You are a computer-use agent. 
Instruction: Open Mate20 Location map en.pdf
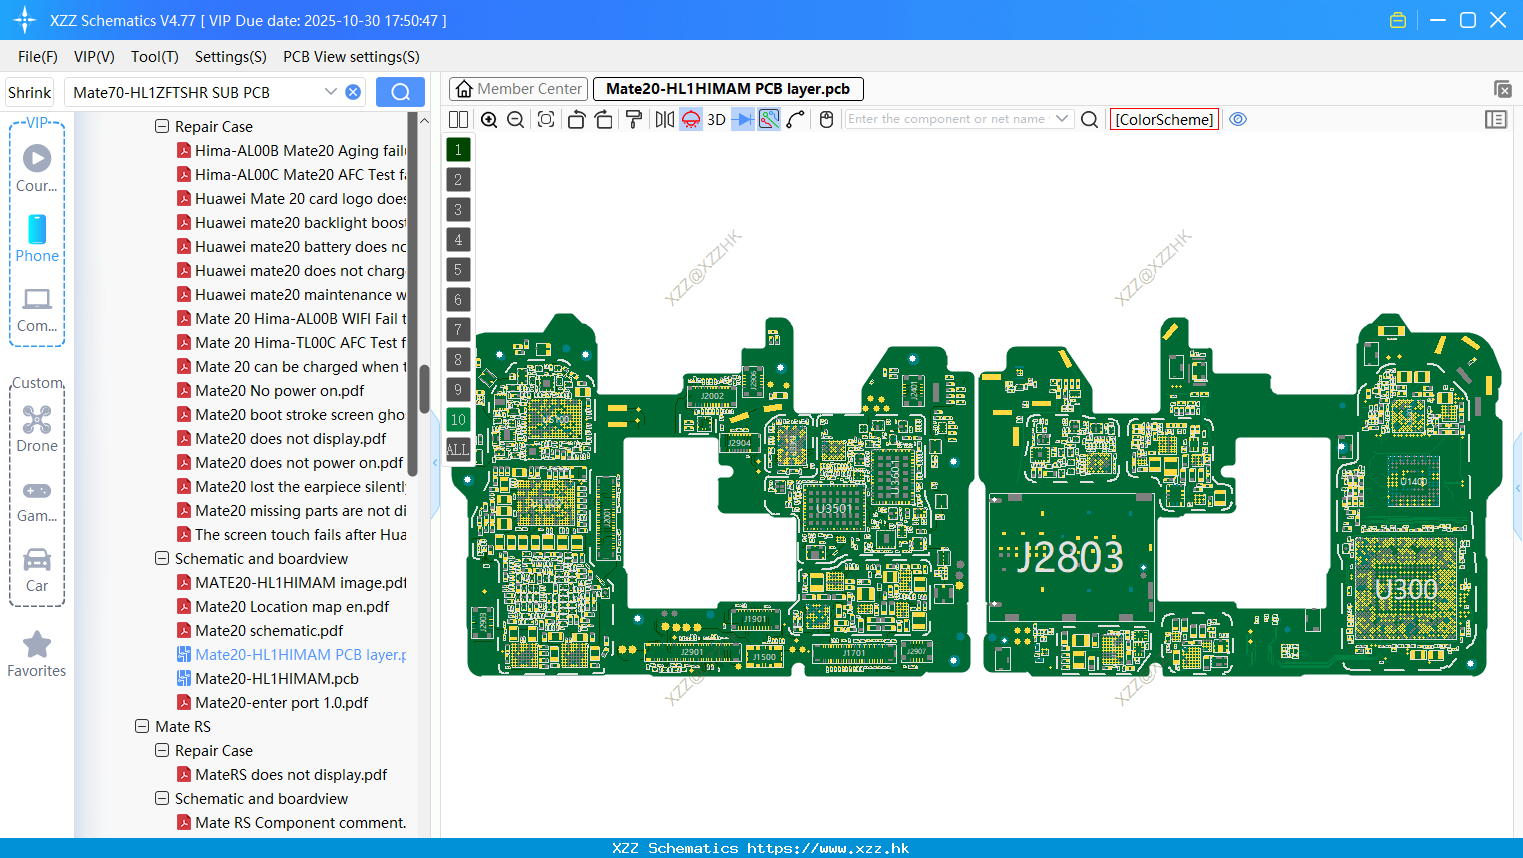[292, 607]
